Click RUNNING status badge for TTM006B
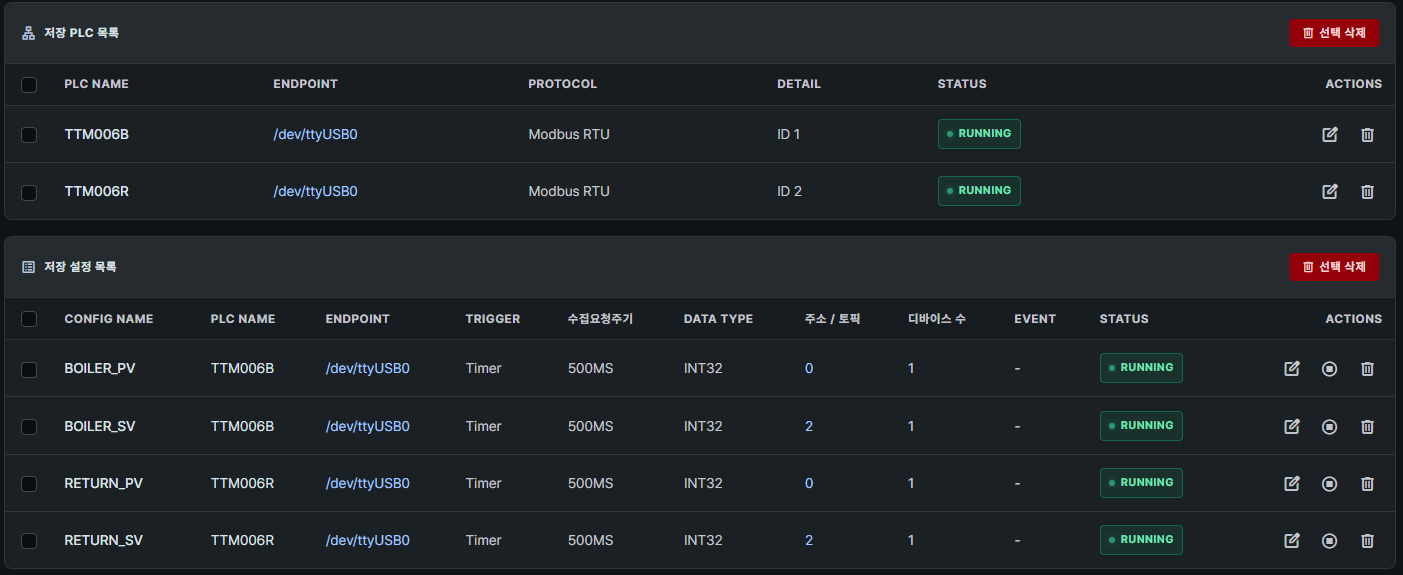Image resolution: width=1403 pixels, height=575 pixels. pyautogui.click(x=979, y=134)
